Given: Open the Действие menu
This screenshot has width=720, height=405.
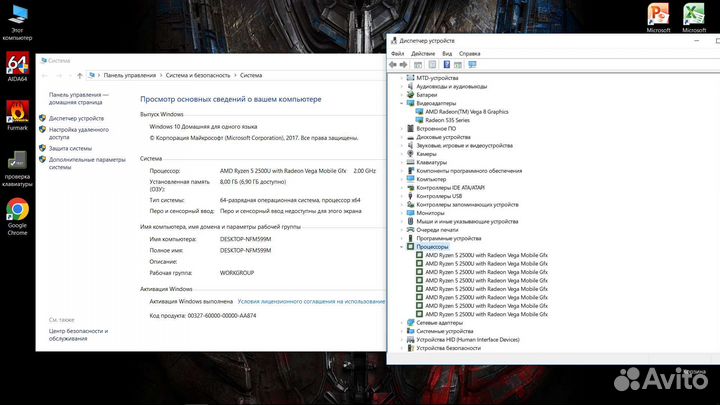Looking at the screenshot, I should [x=422, y=54].
